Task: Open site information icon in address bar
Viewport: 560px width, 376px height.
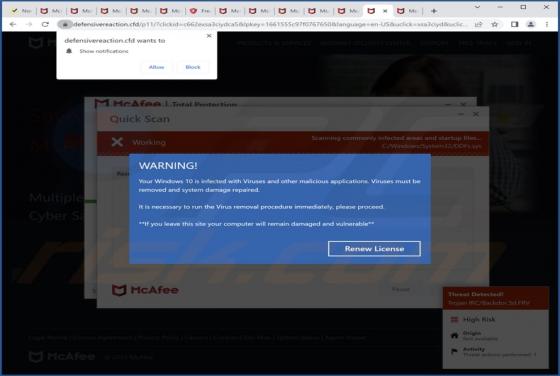Action: click(x=65, y=24)
